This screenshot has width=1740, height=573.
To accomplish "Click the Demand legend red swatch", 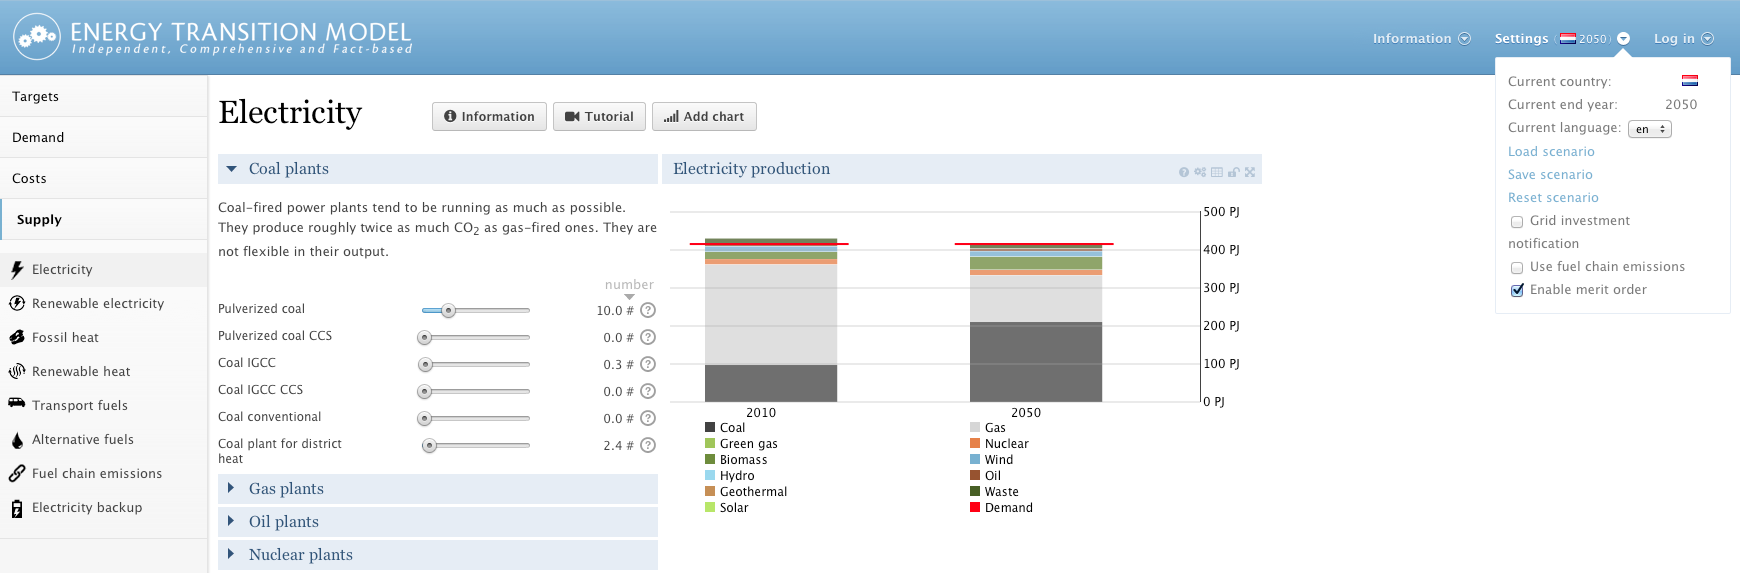I will coord(975,507).
